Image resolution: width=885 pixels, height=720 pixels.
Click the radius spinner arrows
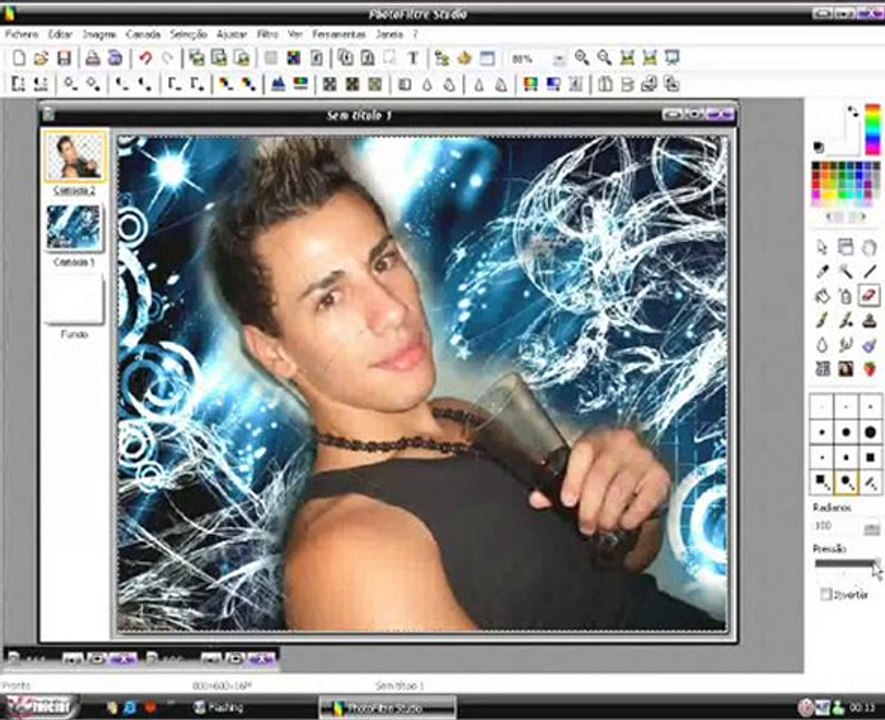[871, 528]
